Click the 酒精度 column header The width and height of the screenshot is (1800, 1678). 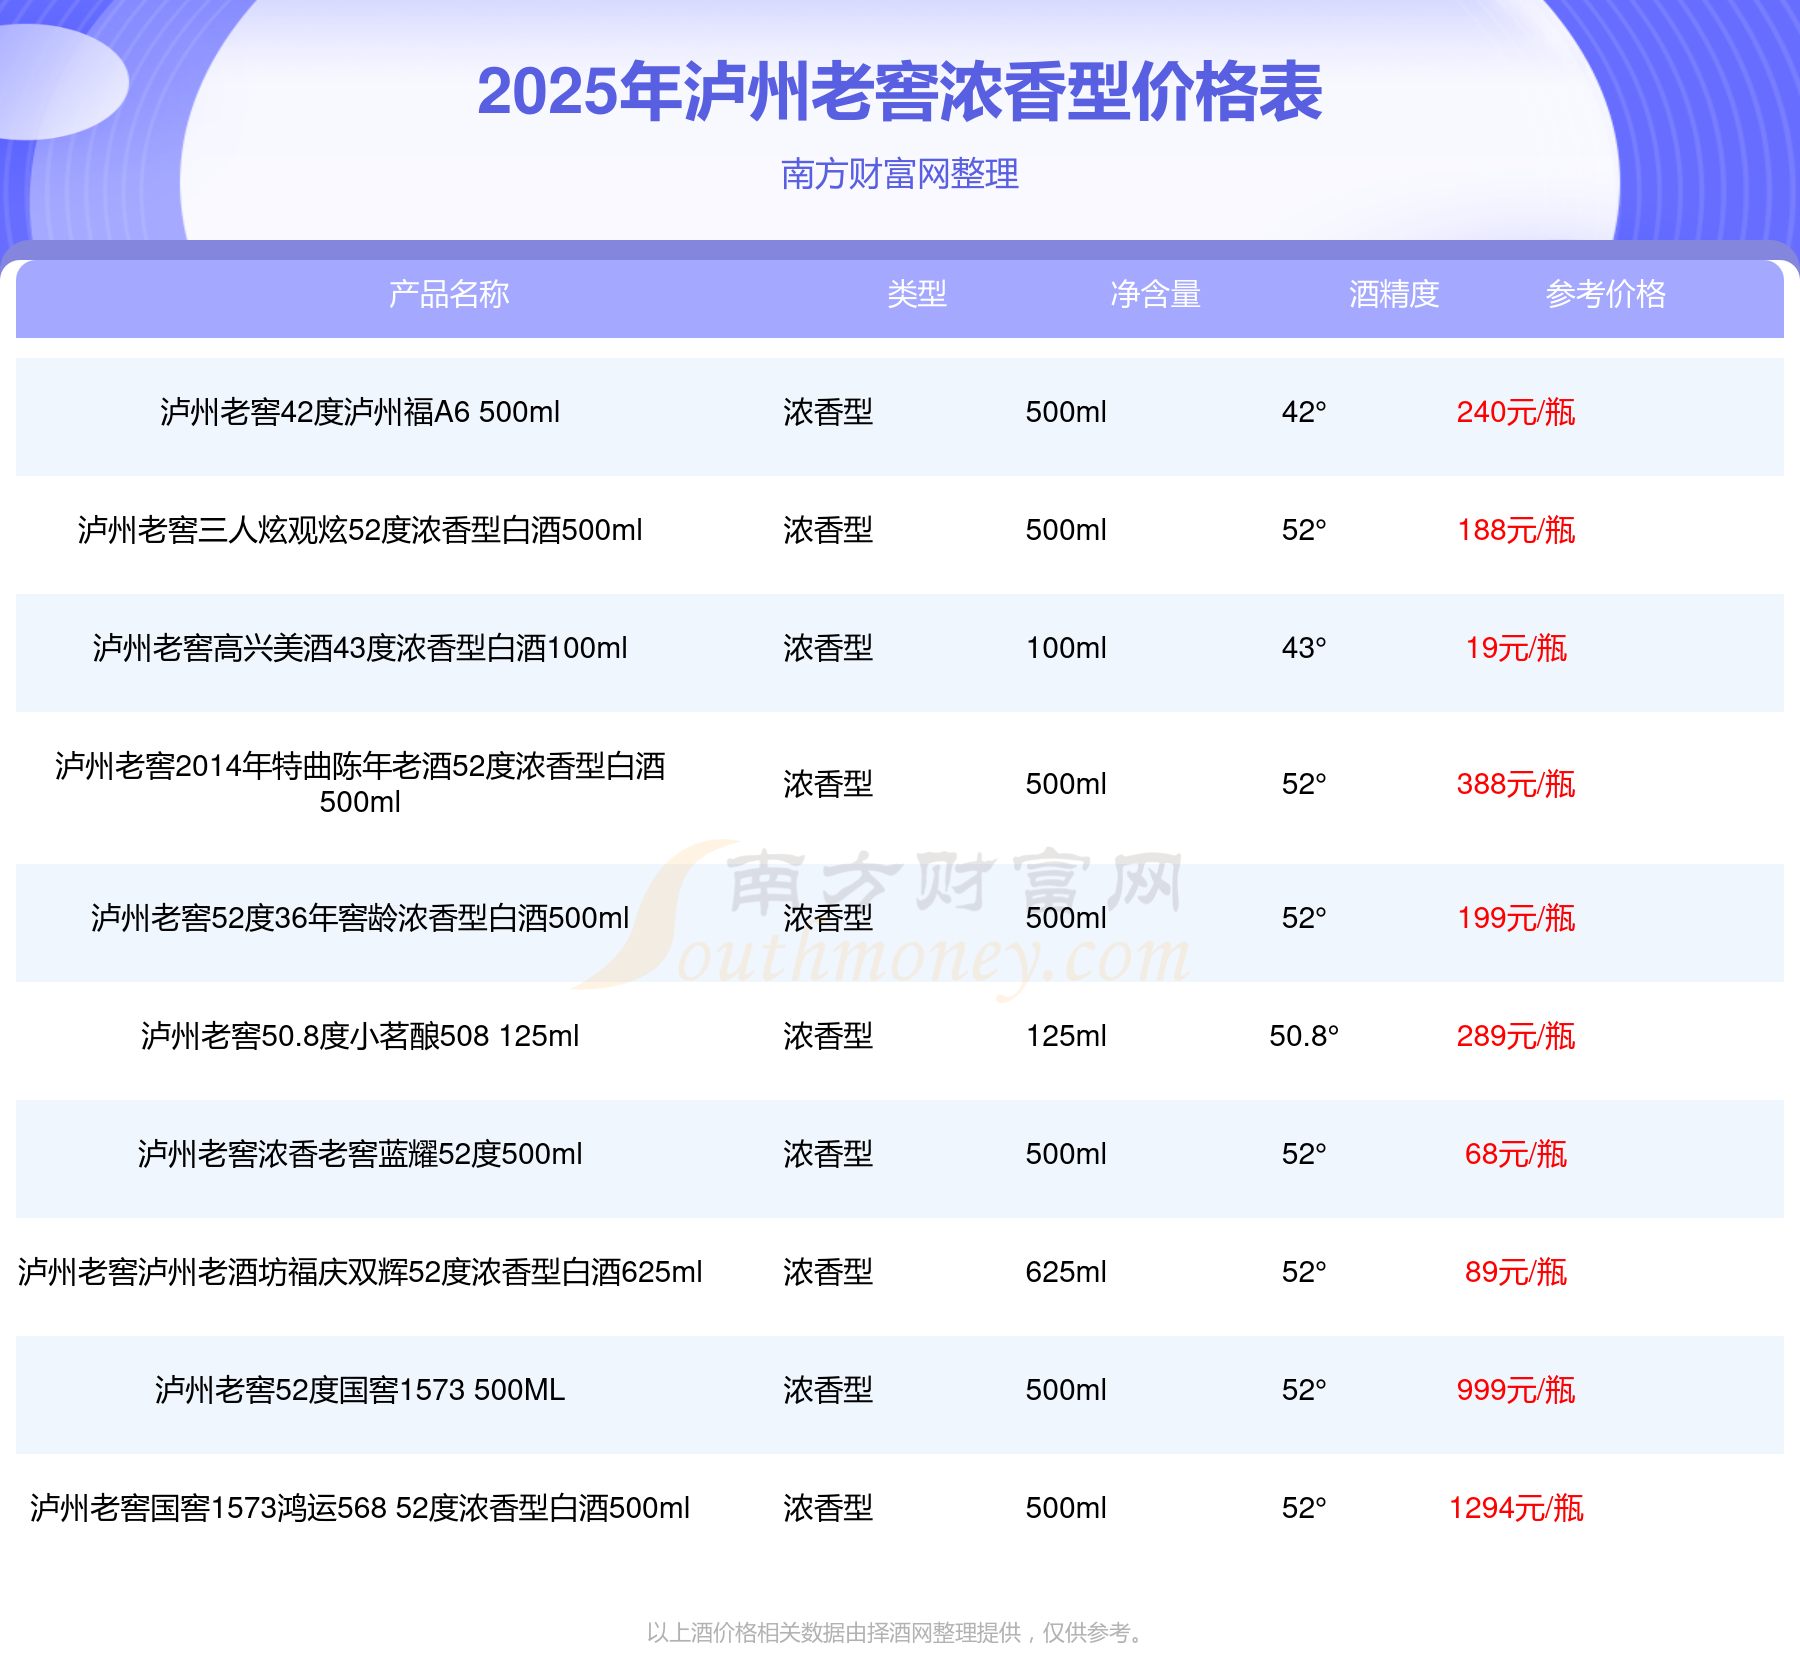pyautogui.click(x=1394, y=294)
